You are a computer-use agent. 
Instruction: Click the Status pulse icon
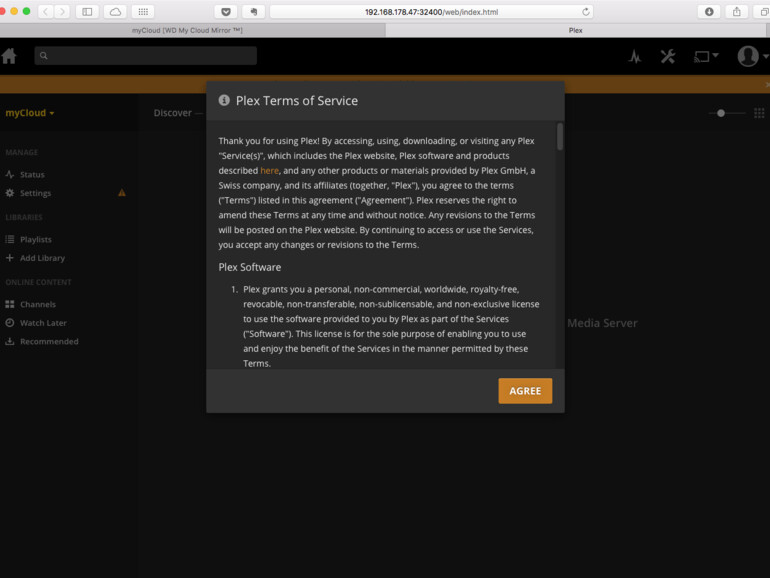point(9,174)
